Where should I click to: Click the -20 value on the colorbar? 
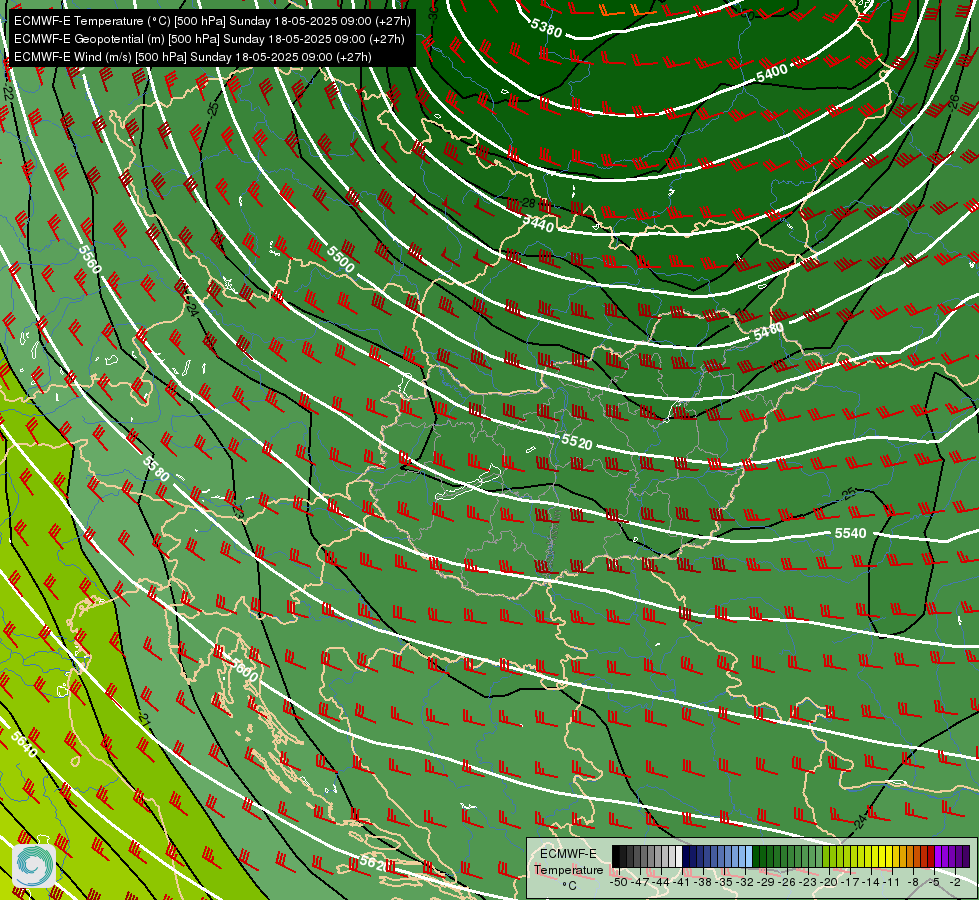829,883
